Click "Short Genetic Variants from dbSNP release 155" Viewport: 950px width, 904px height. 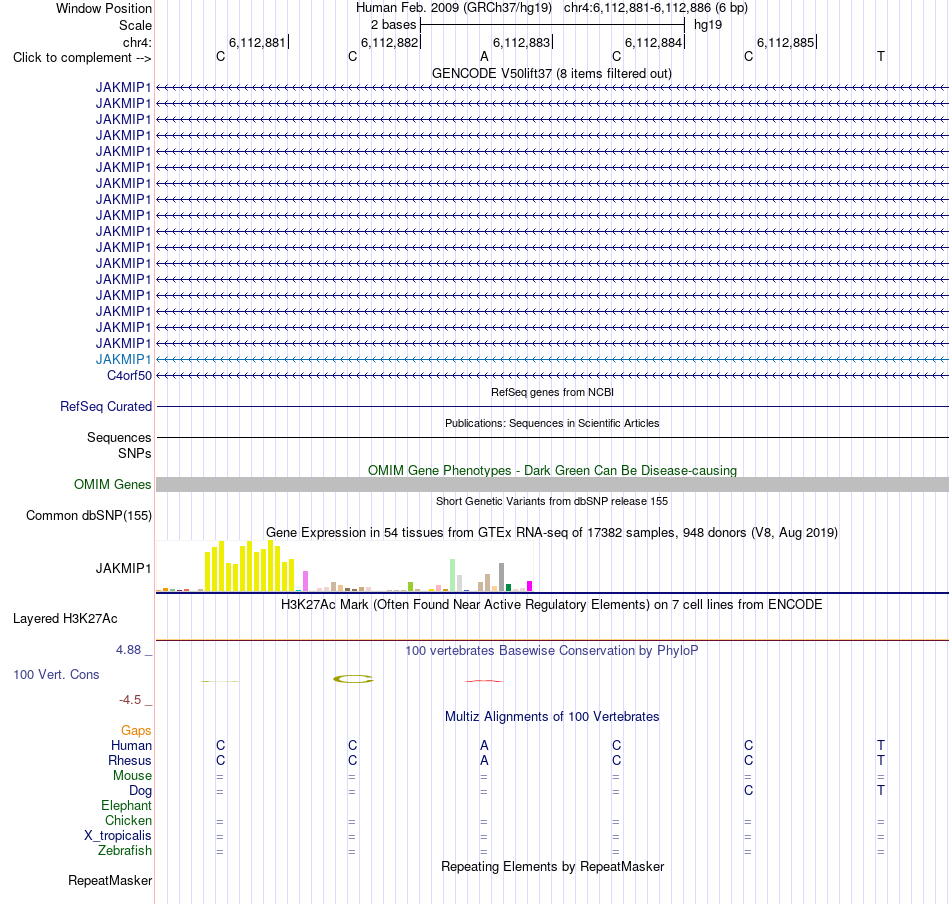pos(552,501)
